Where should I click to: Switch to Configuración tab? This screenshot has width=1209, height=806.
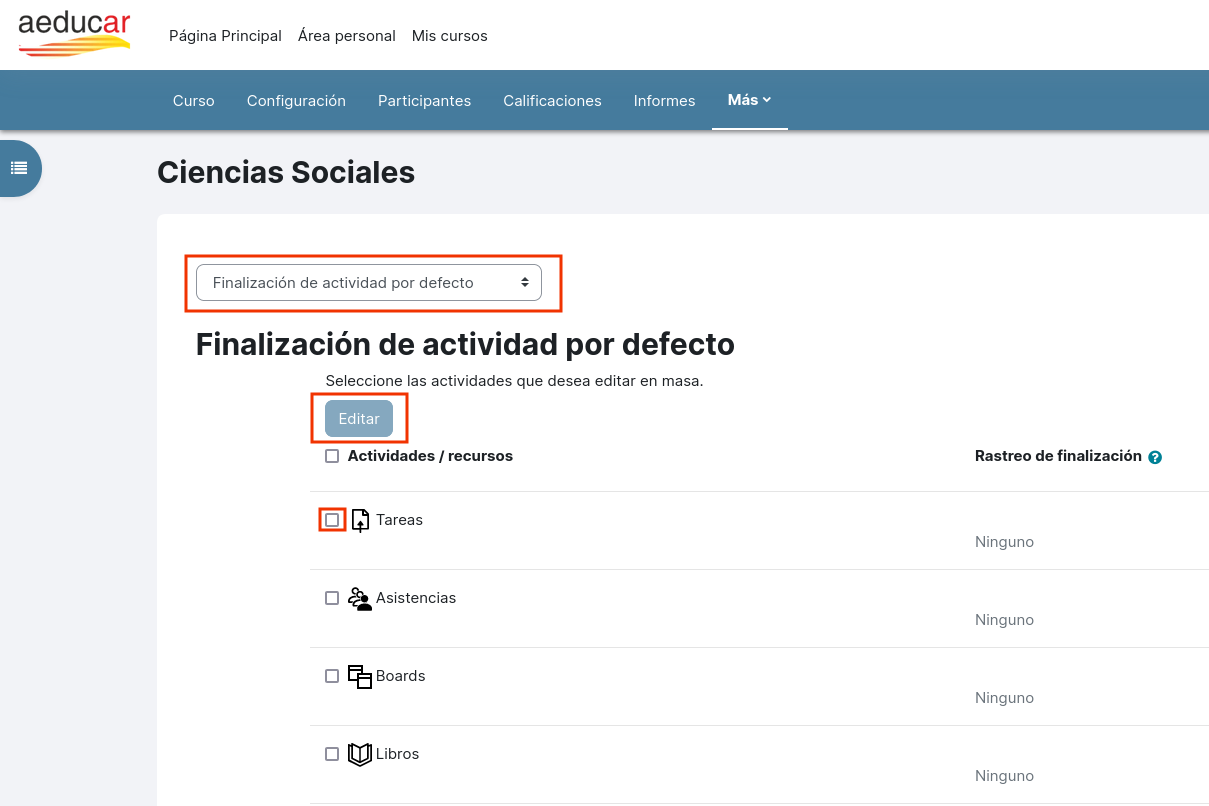click(296, 101)
